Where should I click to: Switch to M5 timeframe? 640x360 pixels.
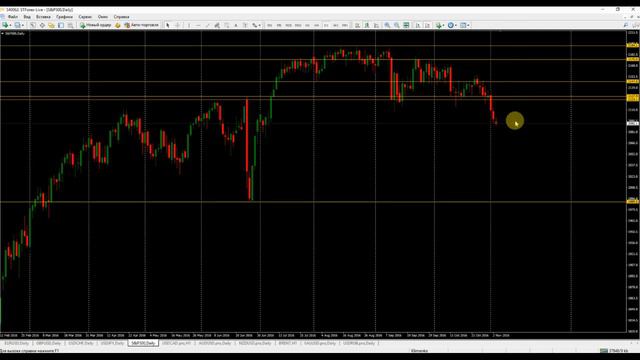pyautogui.click(x=279, y=25)
